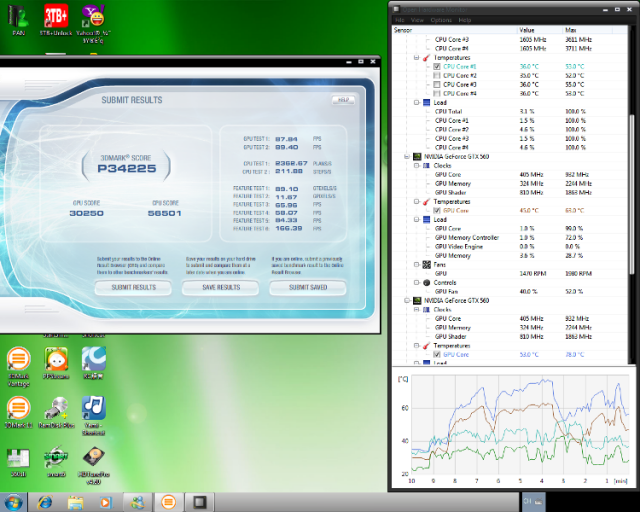The image size is (640, 512).
Task: Launch the smart6 desktop shortcut
Action: (x=56, y=461)
